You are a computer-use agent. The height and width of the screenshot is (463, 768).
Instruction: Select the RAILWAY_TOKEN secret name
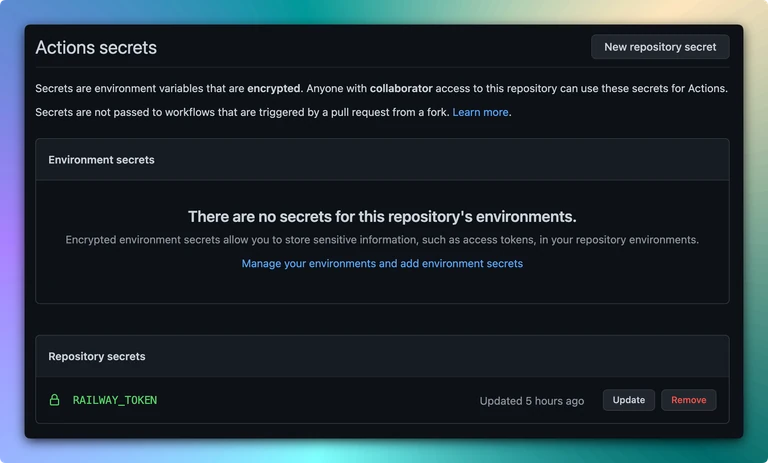[115, 400]
